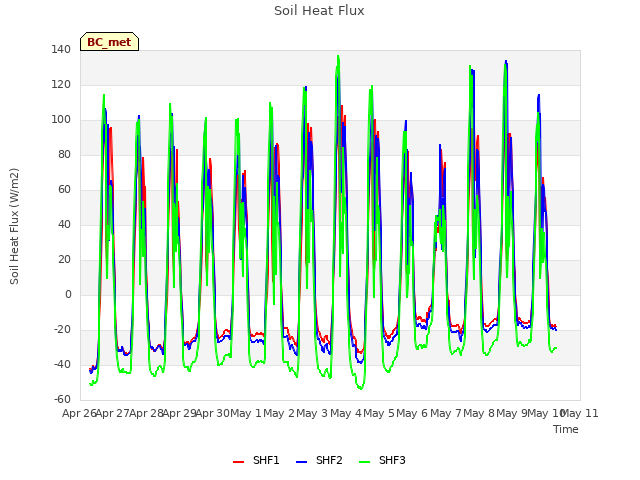640x480 pixels.
Task: Select the Soil Heat Flux chart title
Action: [319, 11]
